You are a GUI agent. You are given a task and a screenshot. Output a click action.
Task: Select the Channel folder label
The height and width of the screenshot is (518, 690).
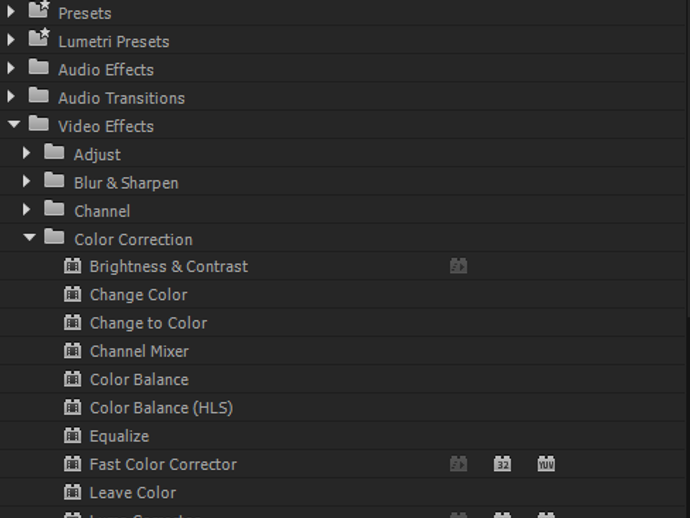point(102,211)
